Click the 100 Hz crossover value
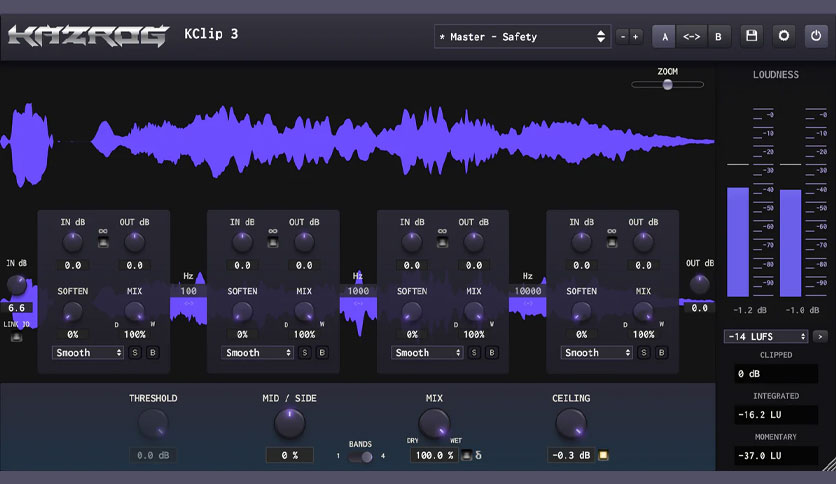This screenshot has width=836, height=484. (x=188, y=291)
